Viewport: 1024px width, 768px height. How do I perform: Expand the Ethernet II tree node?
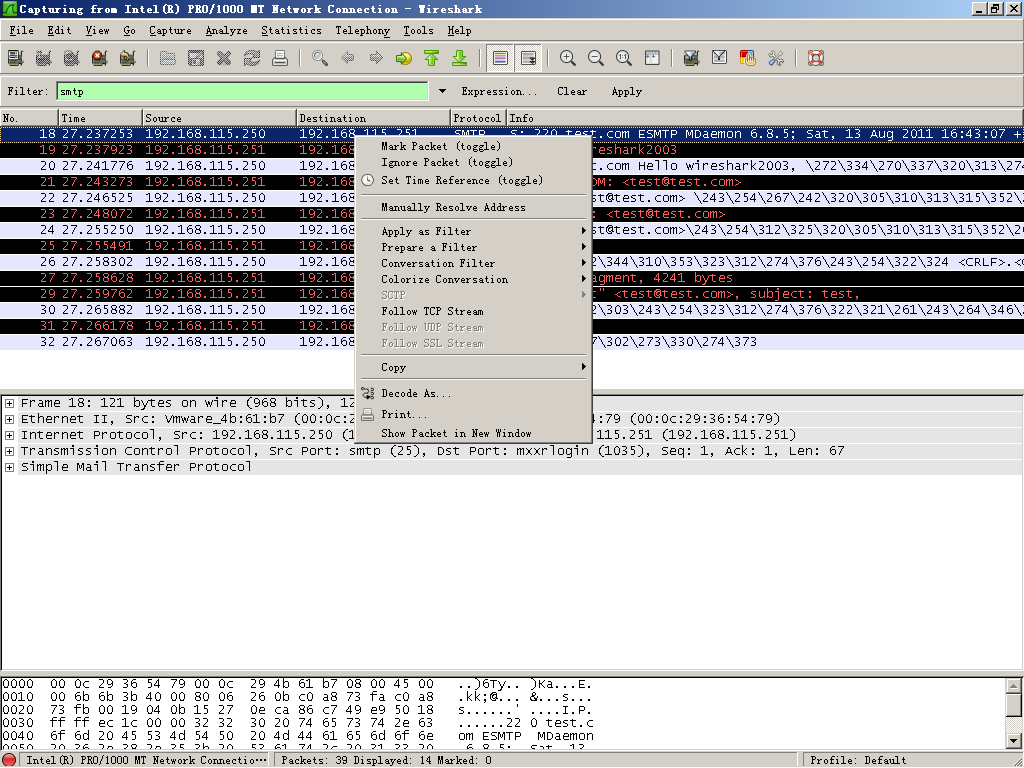tap(9, 419)
